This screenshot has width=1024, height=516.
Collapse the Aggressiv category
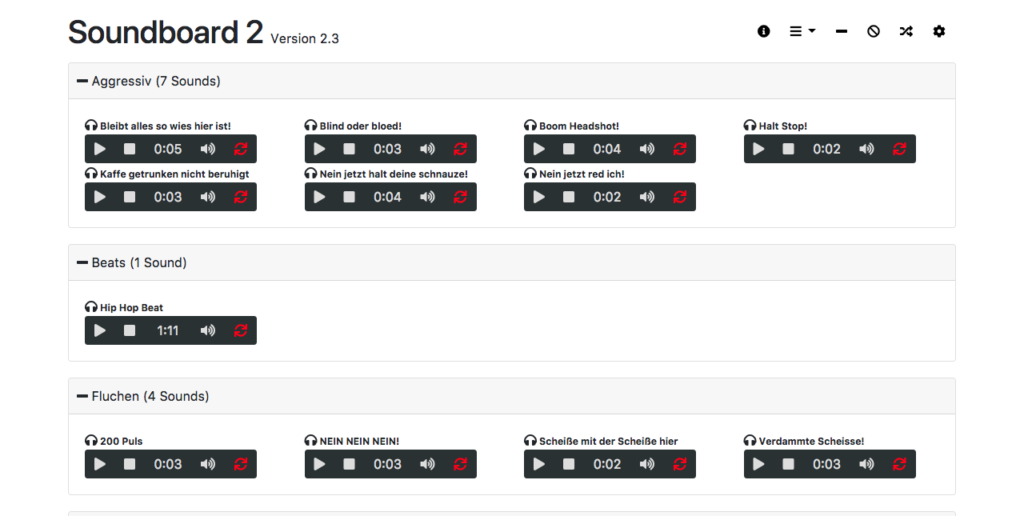[x=82, y=81]
